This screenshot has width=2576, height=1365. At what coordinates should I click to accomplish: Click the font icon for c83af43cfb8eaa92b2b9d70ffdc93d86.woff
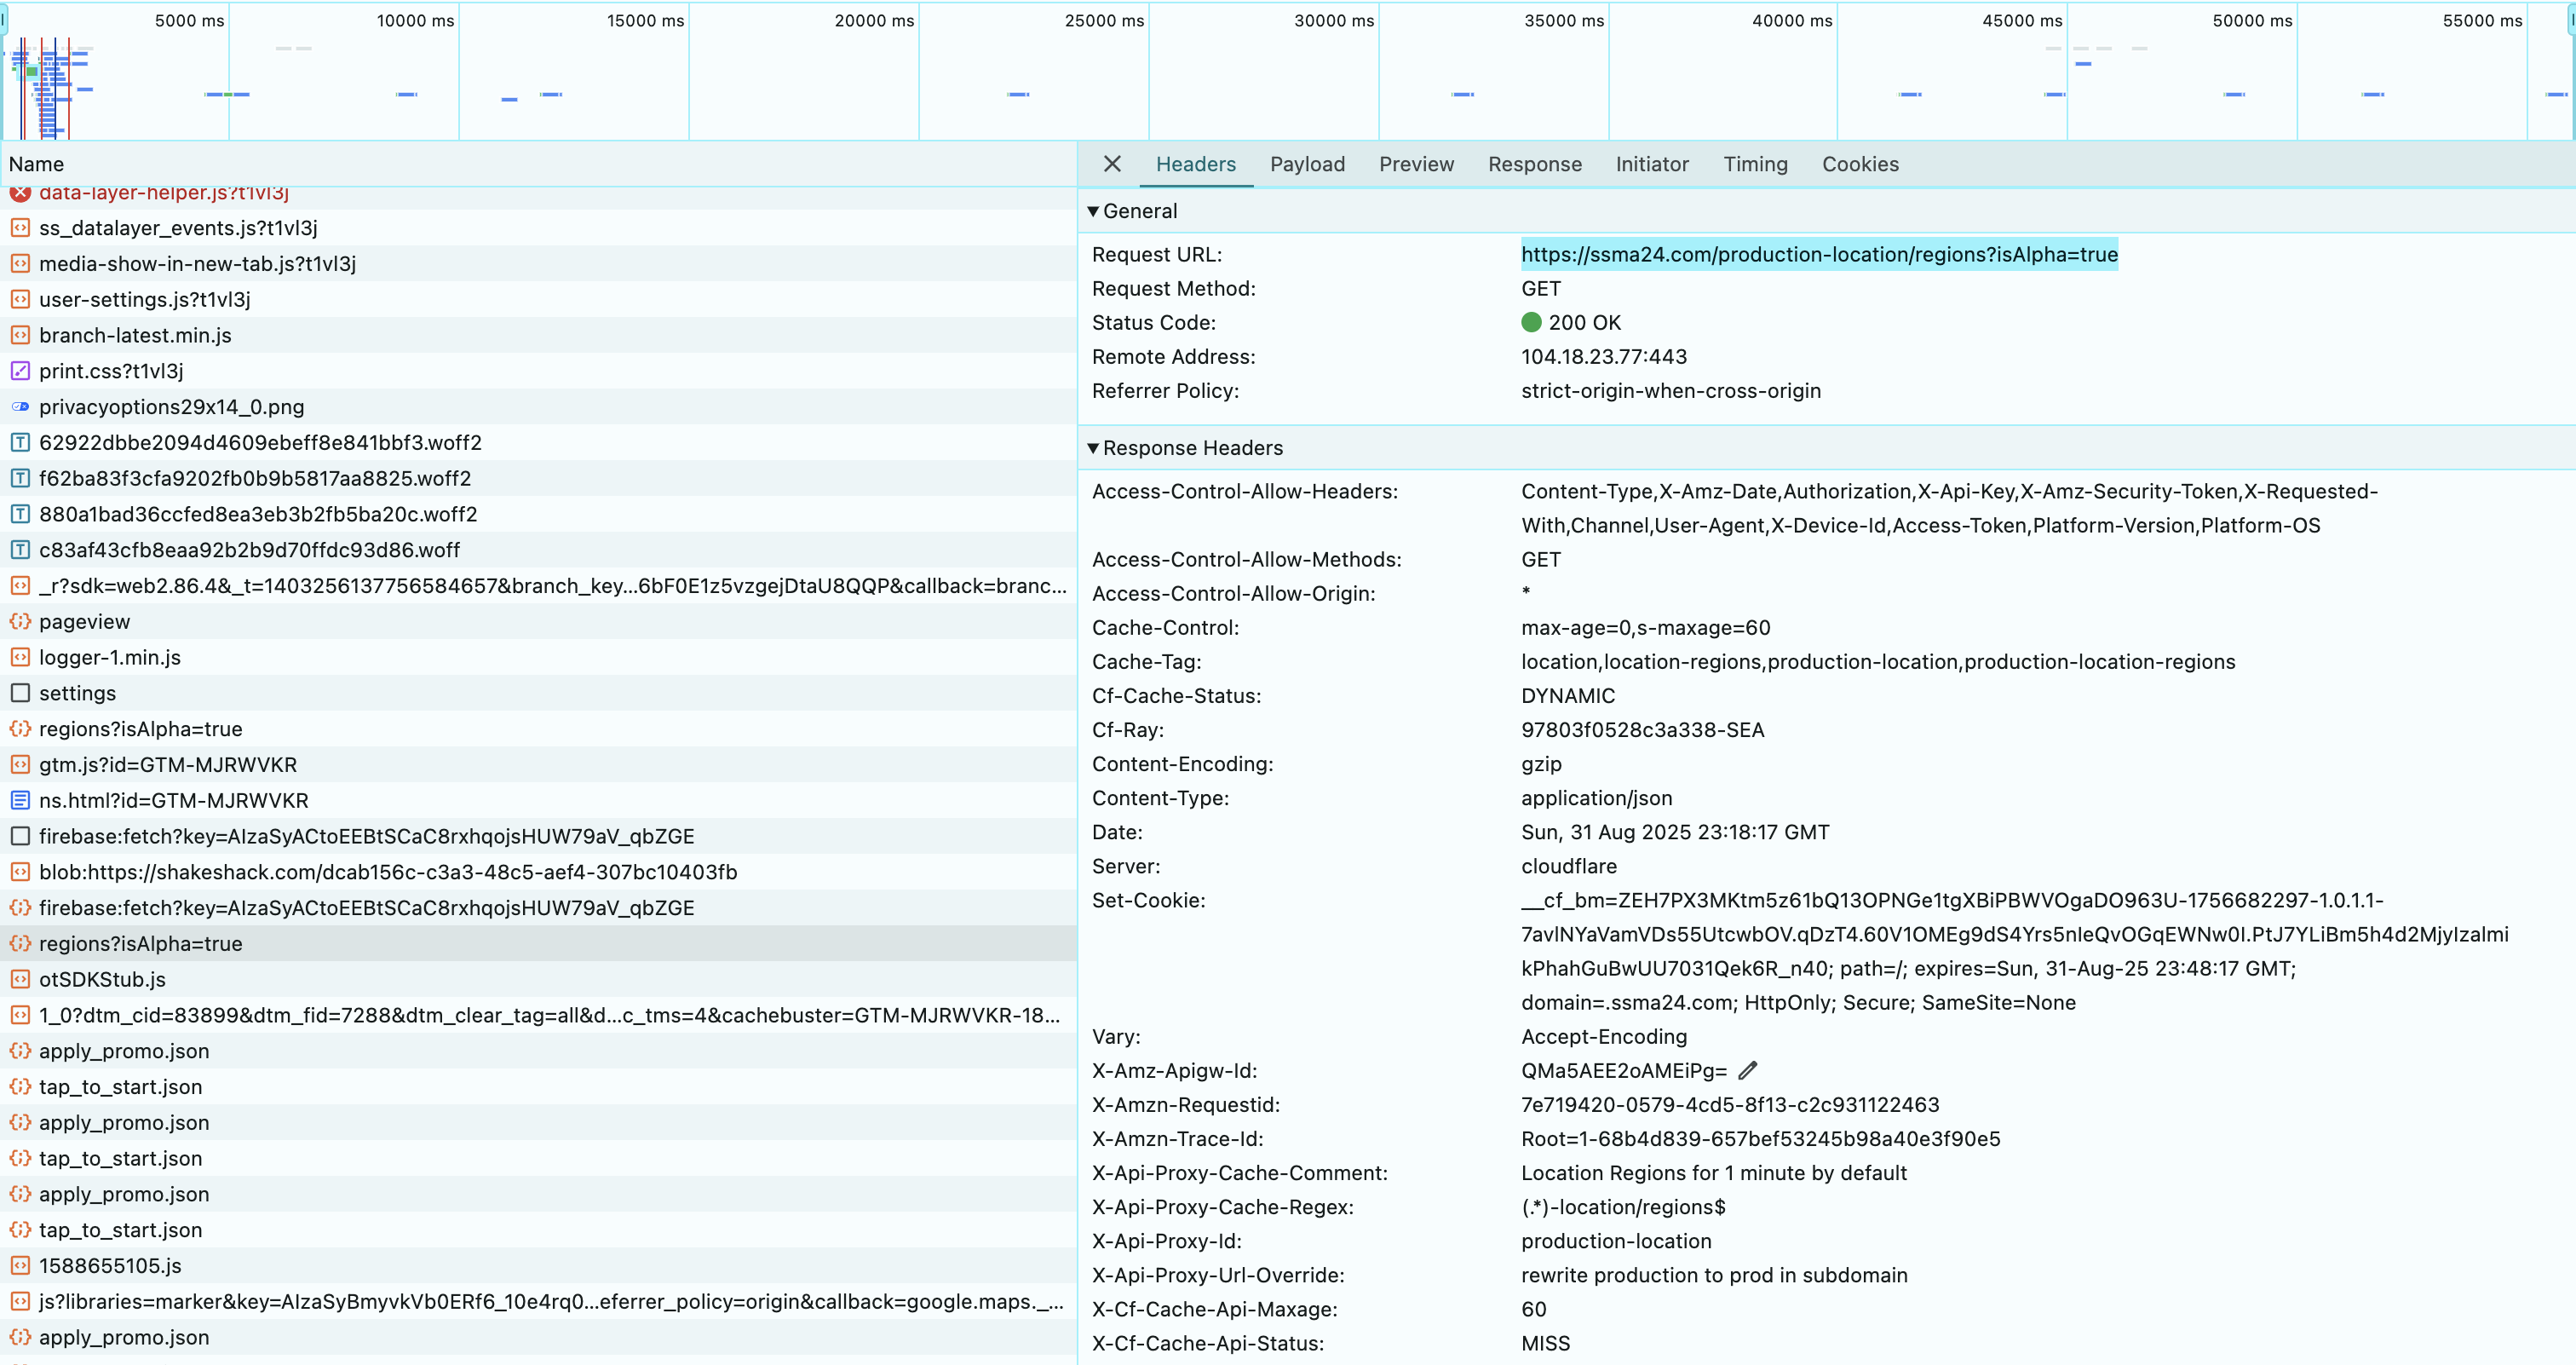pyautogui.click(x=20, y=550)
